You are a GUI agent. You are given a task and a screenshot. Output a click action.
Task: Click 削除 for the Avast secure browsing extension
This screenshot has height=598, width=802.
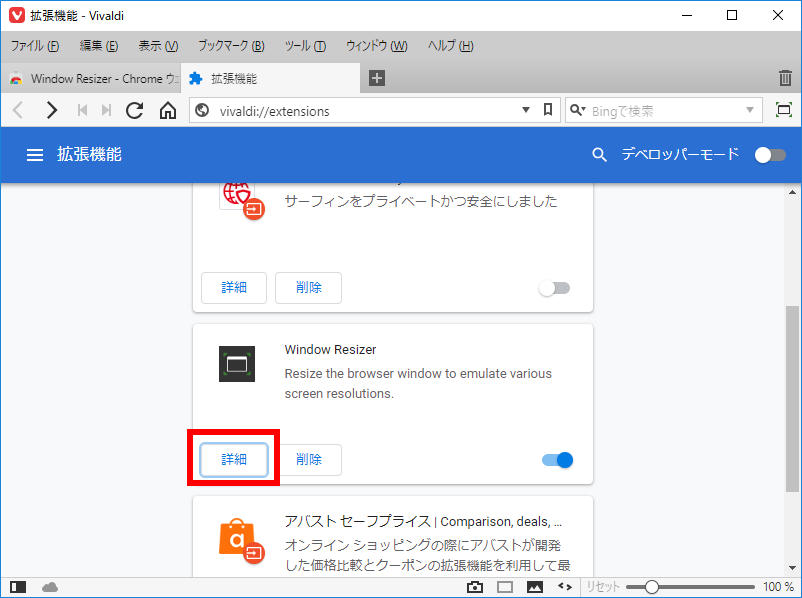[308, 288]
